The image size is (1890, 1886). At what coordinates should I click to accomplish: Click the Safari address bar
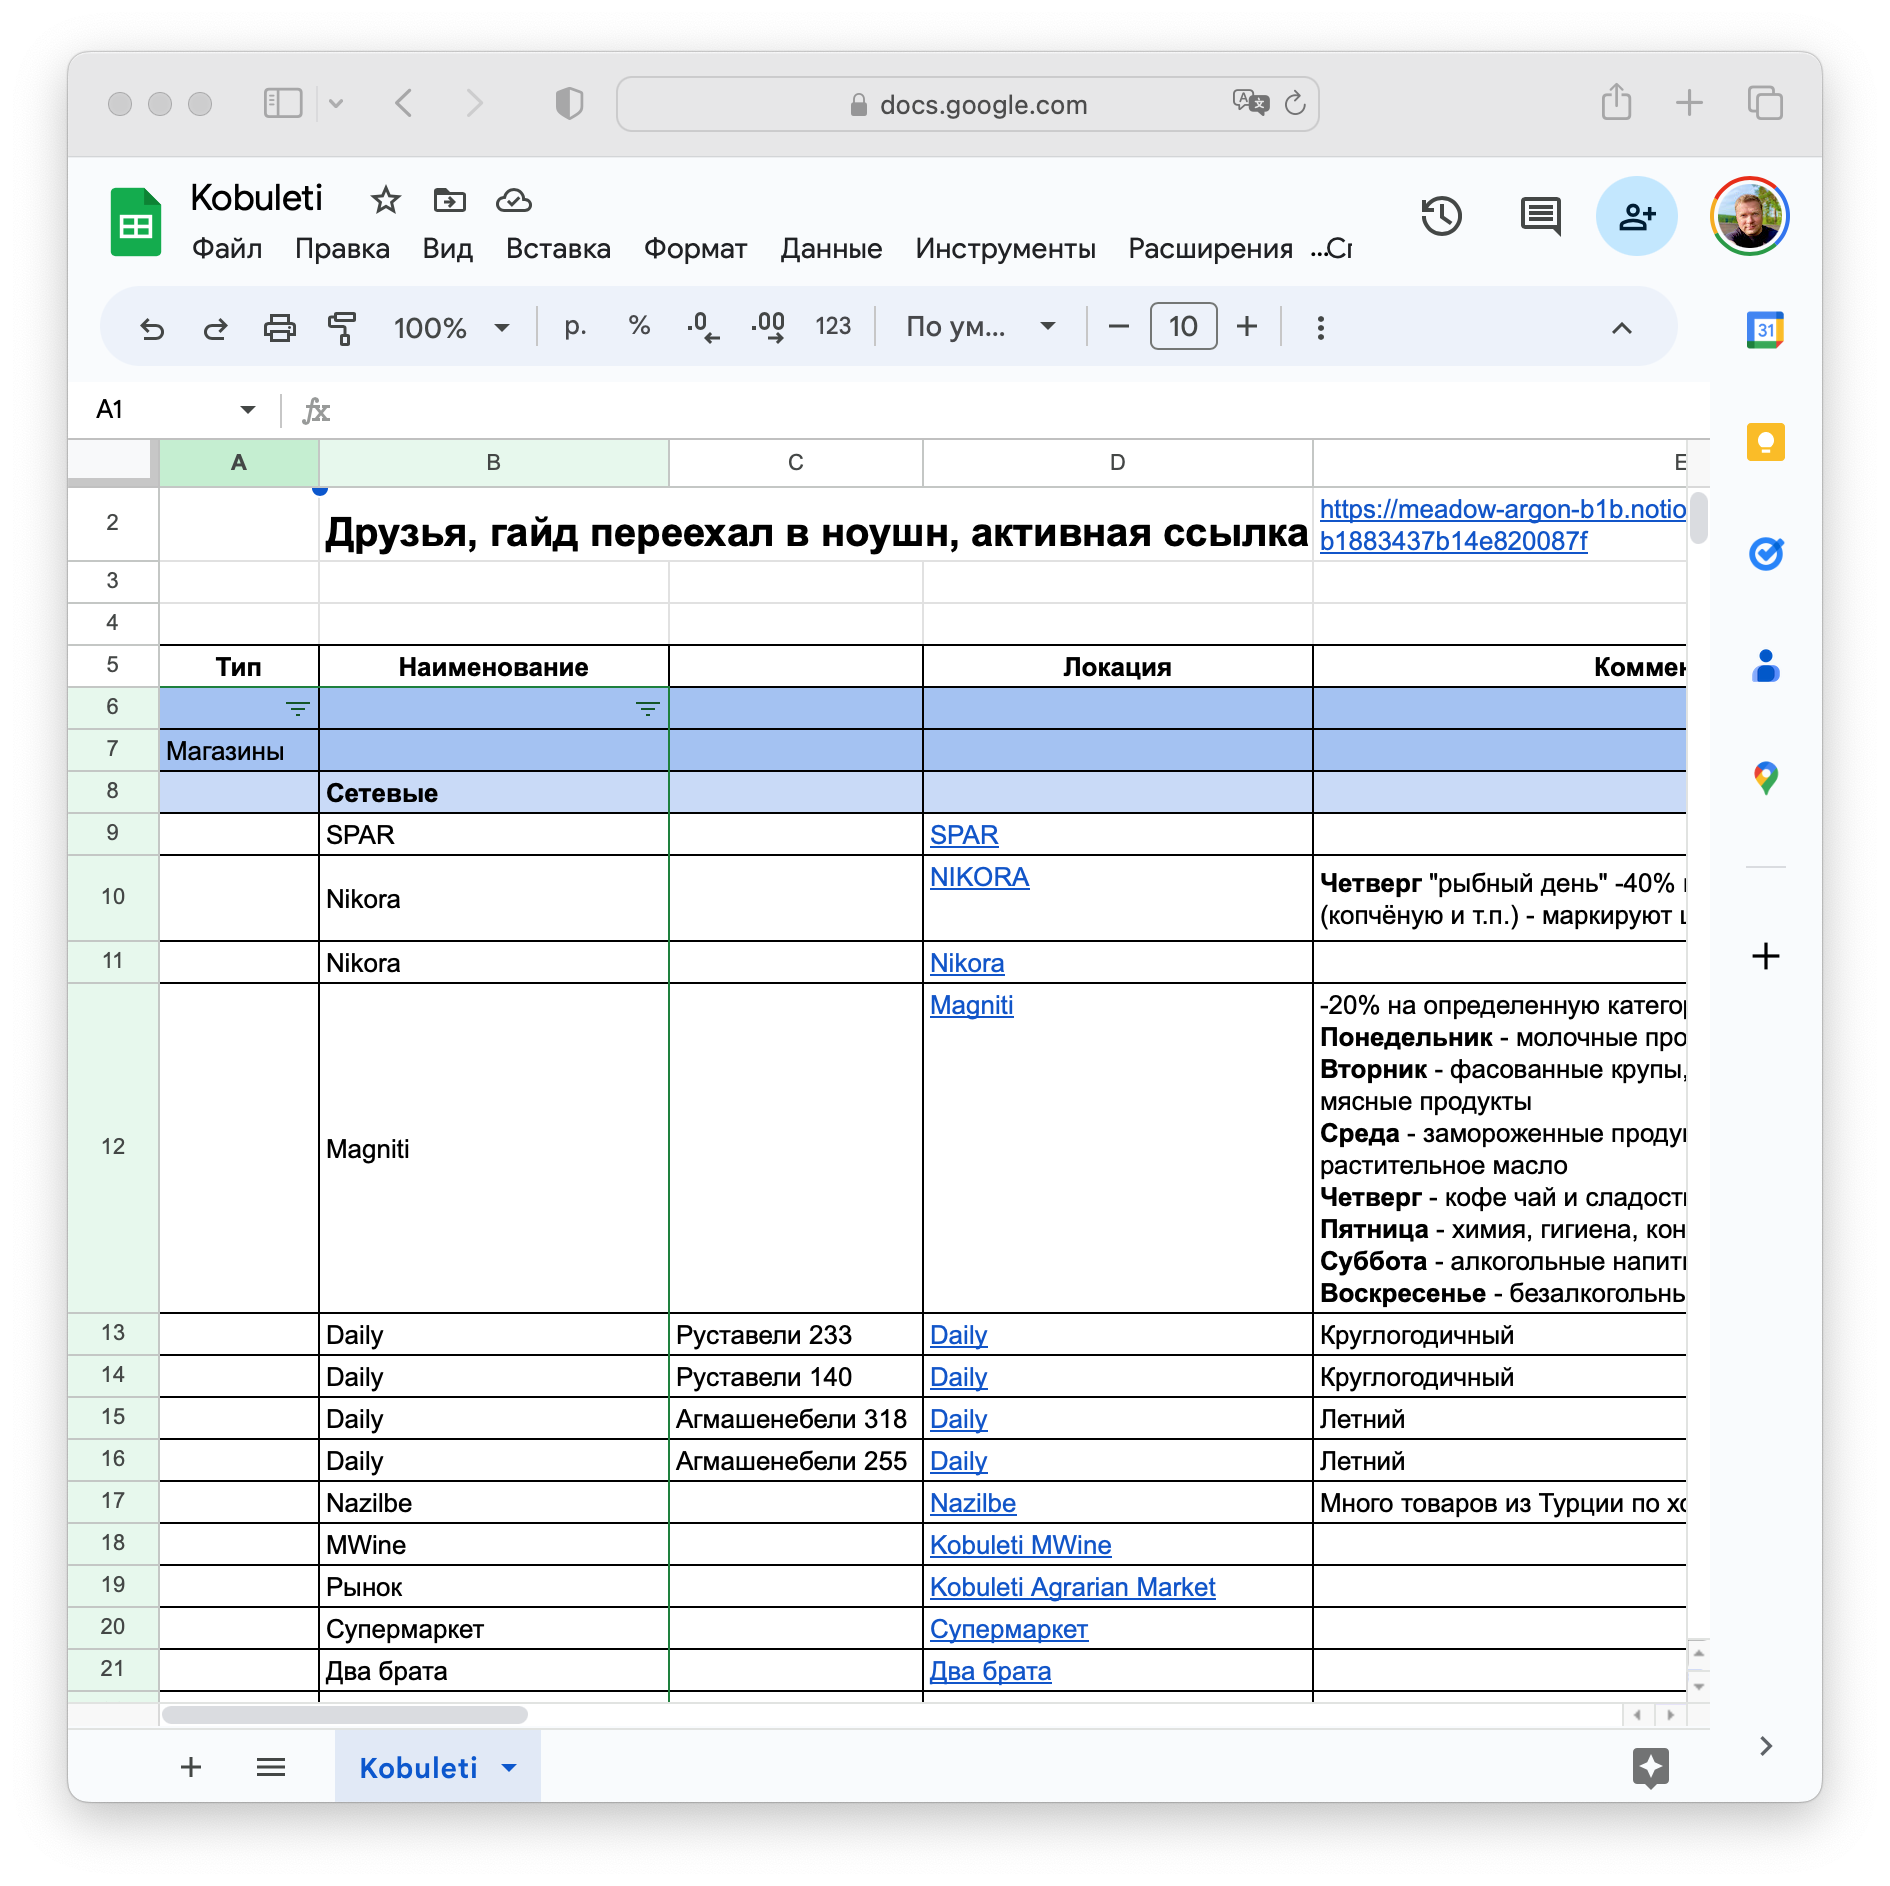coord(967,104)
